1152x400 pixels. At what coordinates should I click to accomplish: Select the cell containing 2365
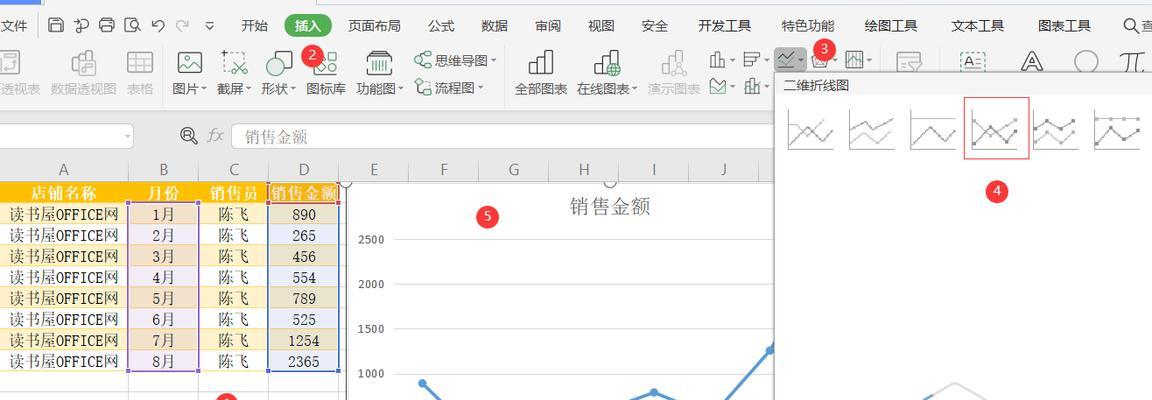[x=303, y=361]
